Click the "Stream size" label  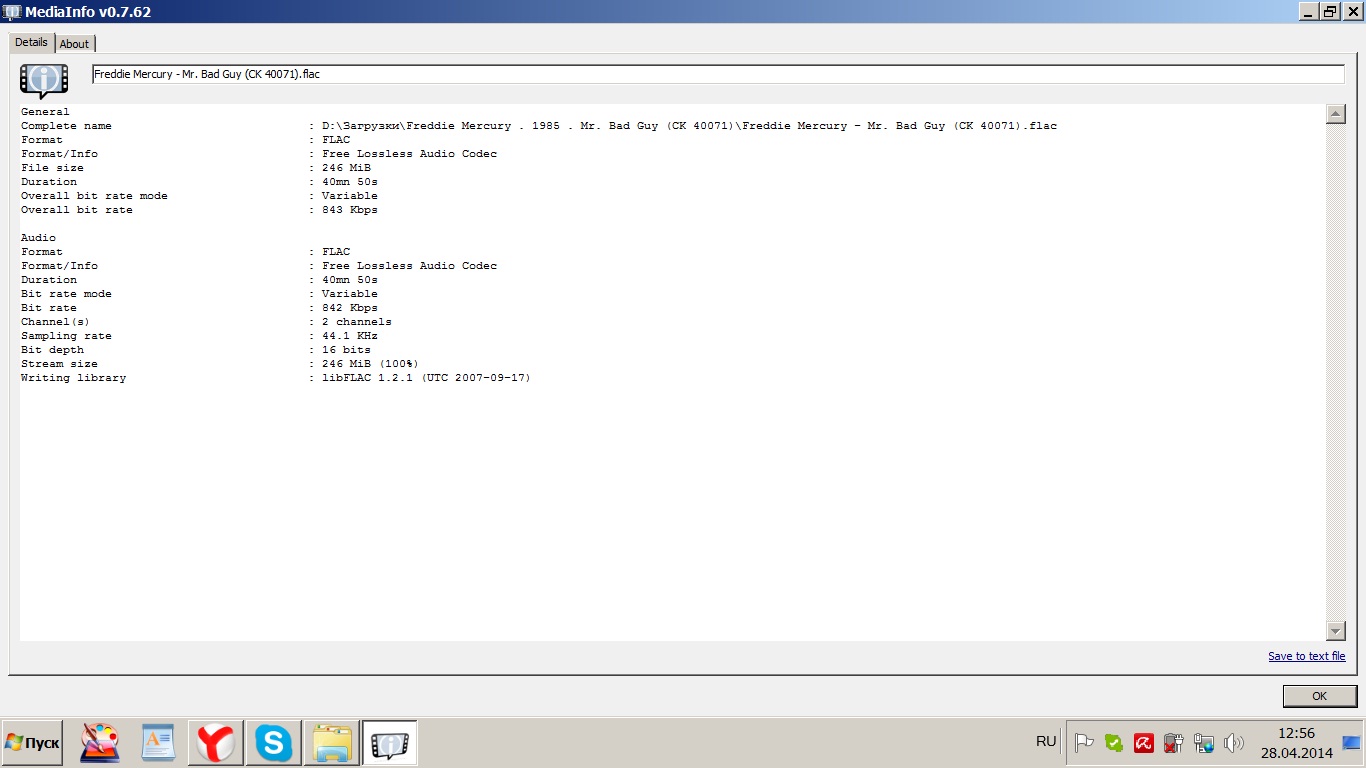click(x=59, y=364)
